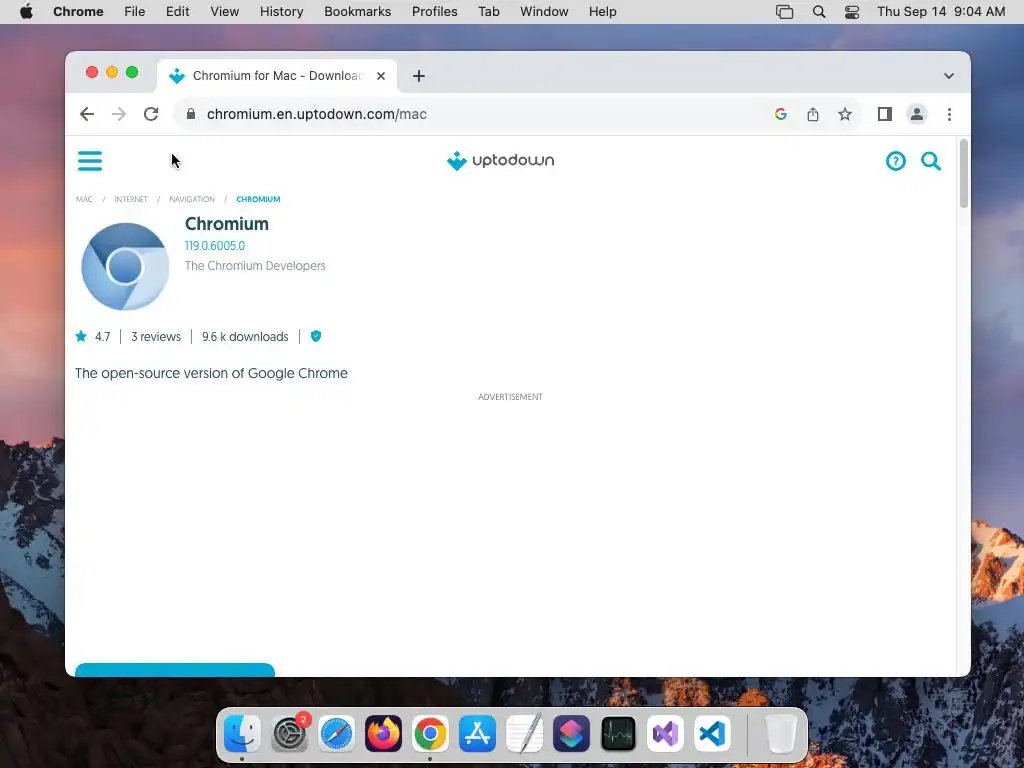Open the History menu
This screenshot has width=1024, height=768.
[x=281, y=12]
